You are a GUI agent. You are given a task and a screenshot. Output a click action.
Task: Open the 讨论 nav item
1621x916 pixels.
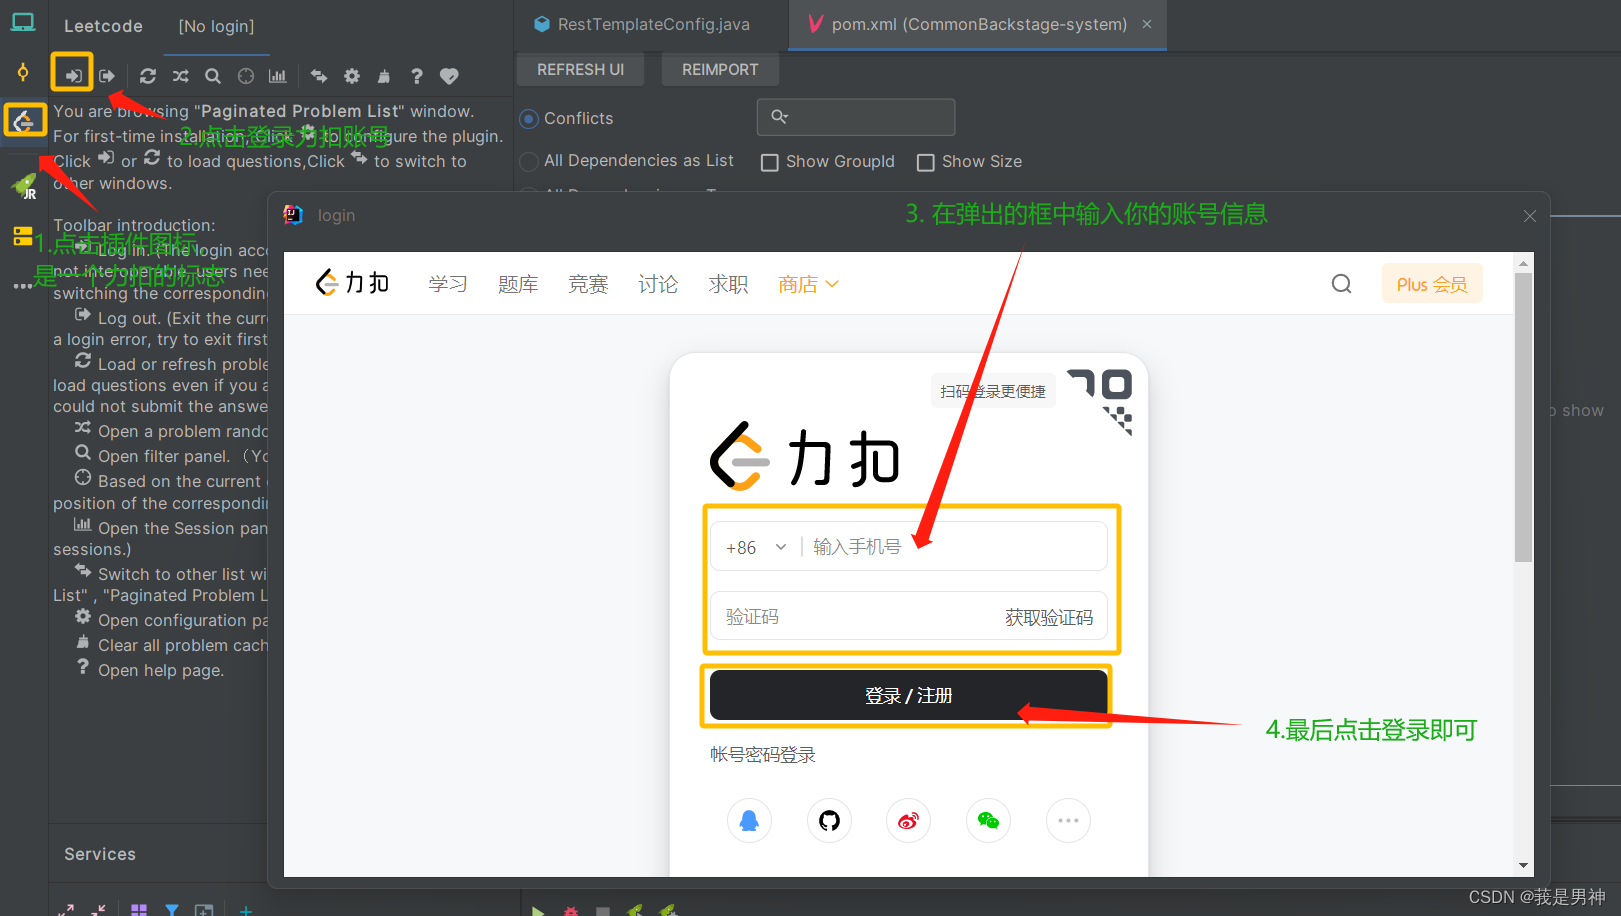pyautogui.click(x=658, y=285)
